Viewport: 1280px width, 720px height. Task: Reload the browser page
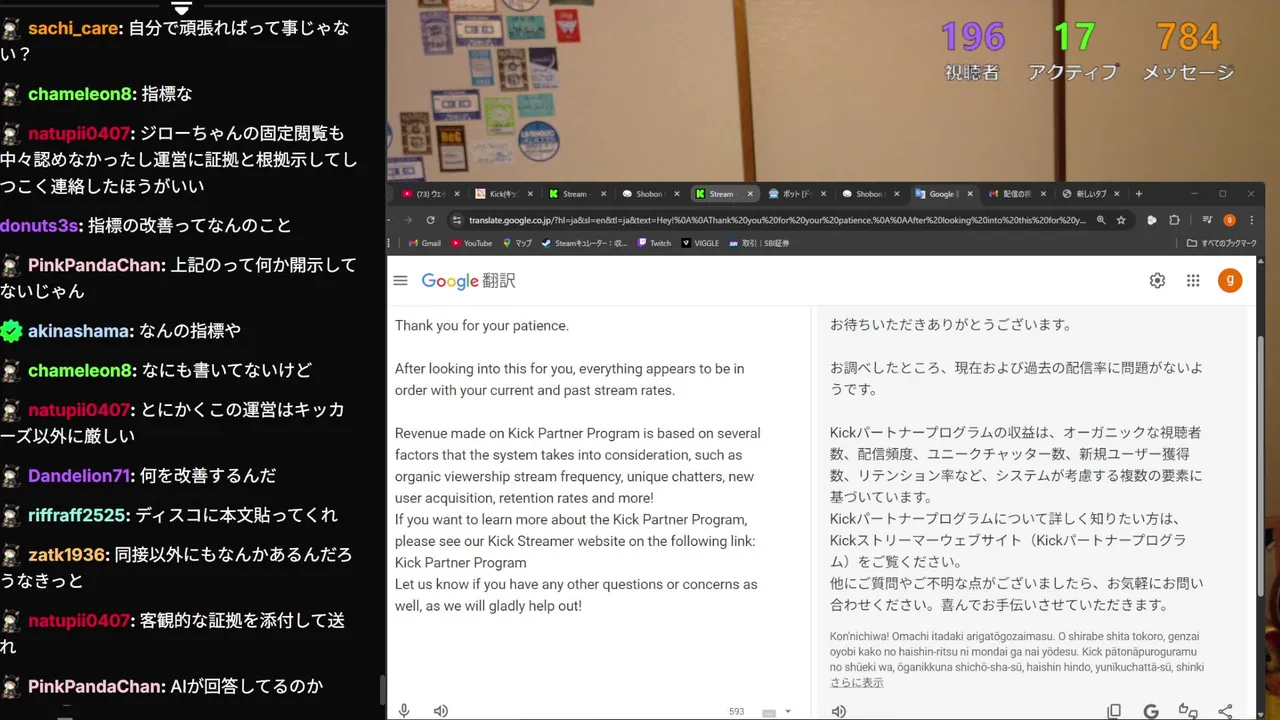coord(431,220)
